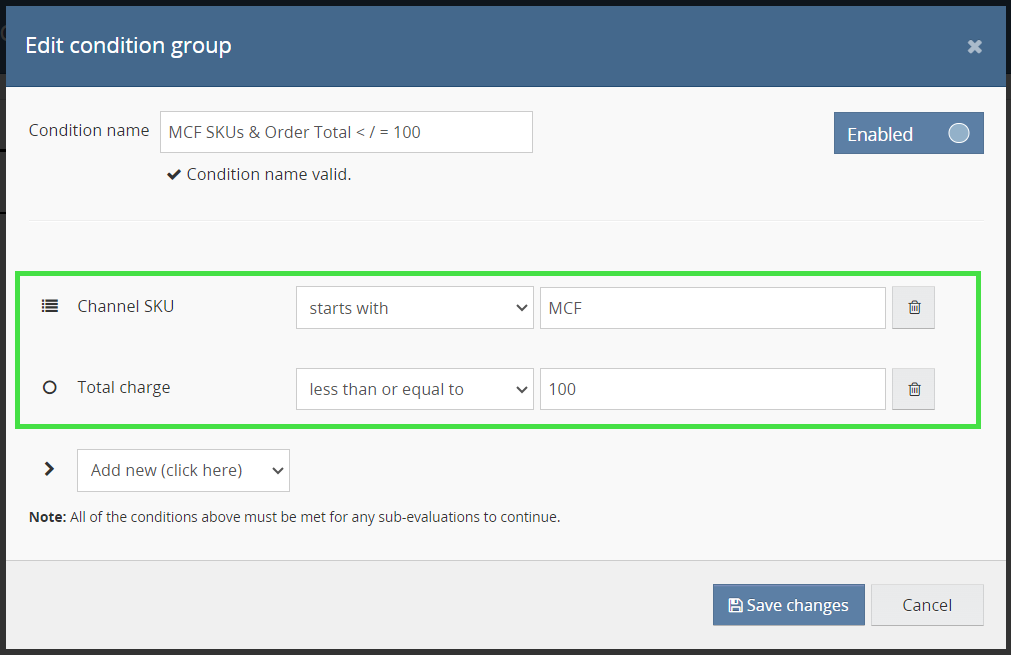Delete the Total charge condition row
The height and width of the screenshot is (655, 1011).
[x=913, y=389]
